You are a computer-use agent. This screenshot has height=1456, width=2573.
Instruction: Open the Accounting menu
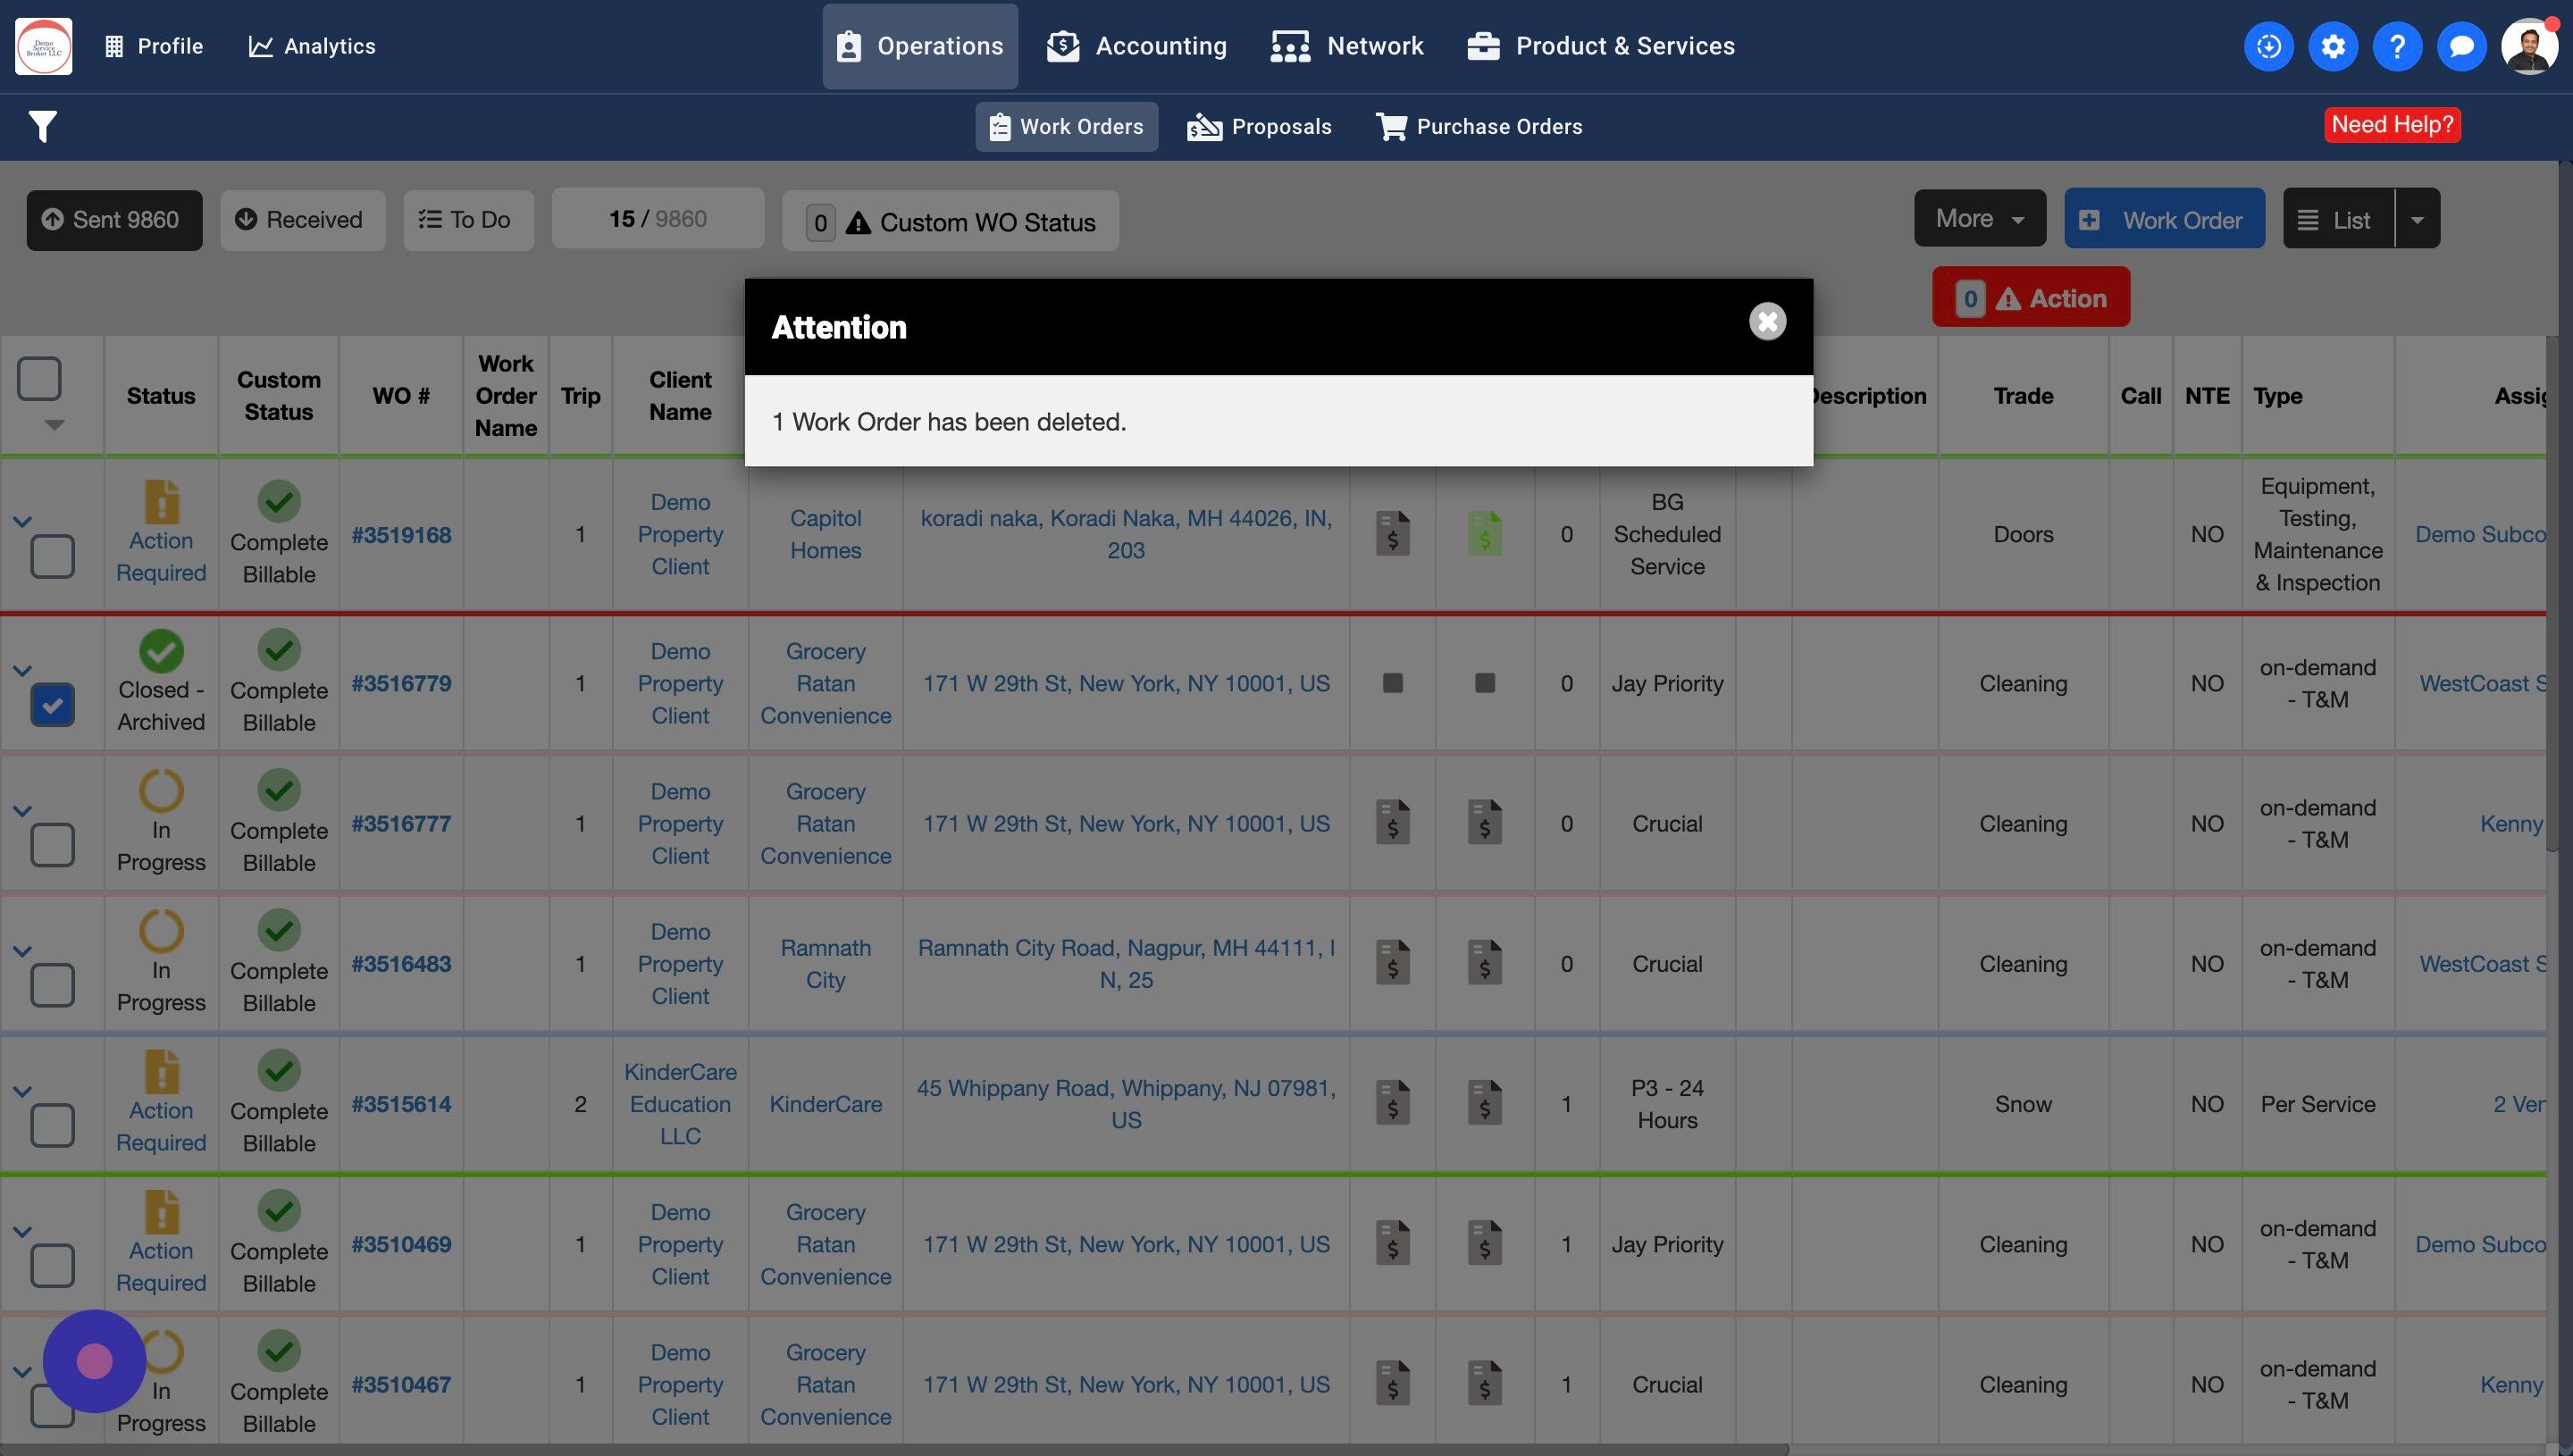(x=1137, y=46)
